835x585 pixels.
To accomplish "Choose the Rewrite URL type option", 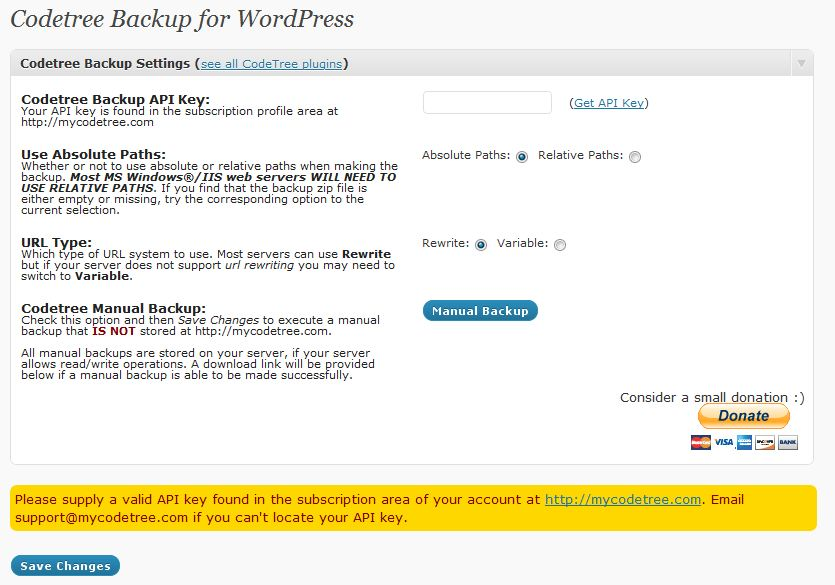I will [481, 244].
